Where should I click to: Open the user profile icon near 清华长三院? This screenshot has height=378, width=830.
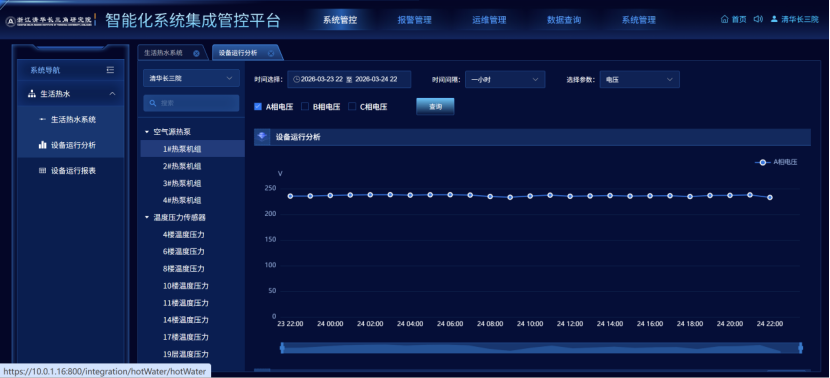coord(774,19)
